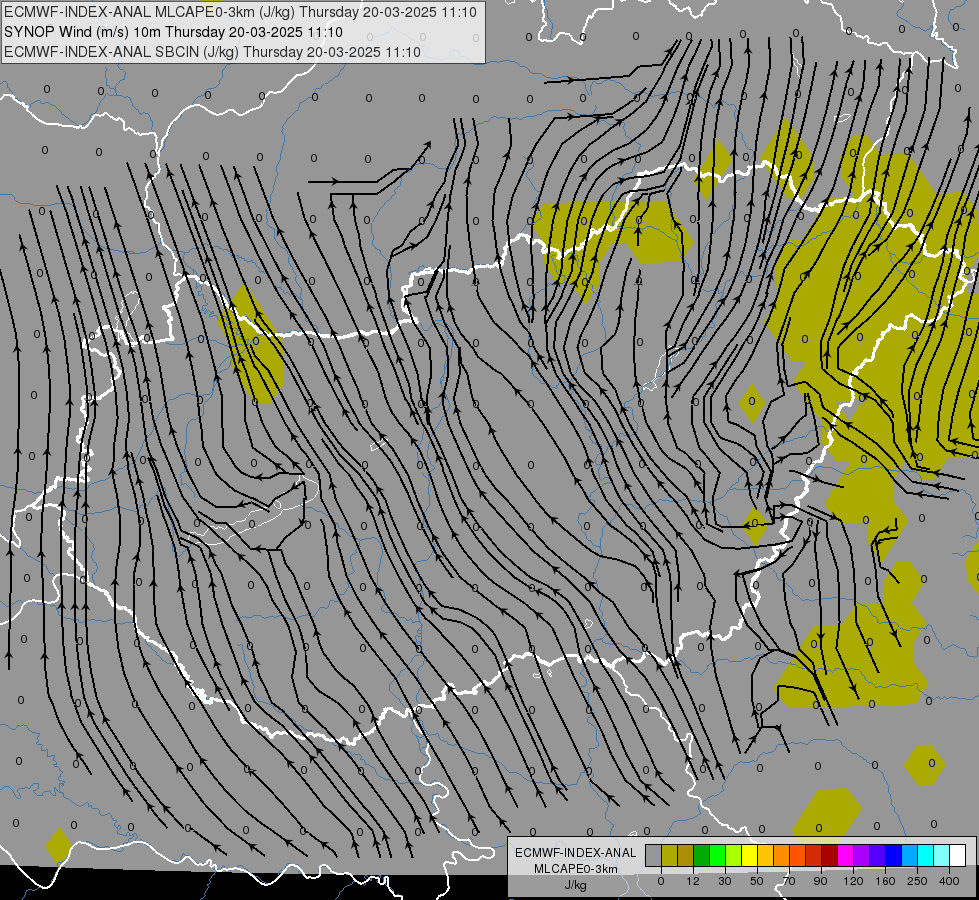Click the SYNOP Wind 10m title line

[174, 32]
